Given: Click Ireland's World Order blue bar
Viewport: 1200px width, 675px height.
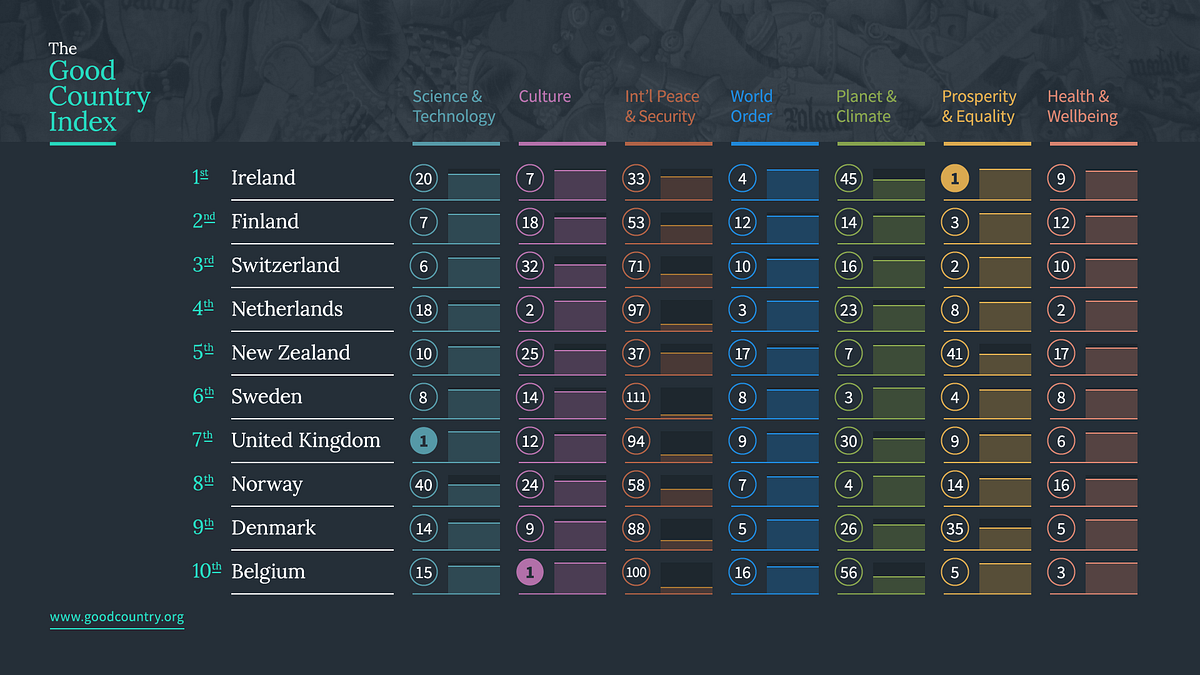Looking at the screenshot, I should click(x=792, y=185).
